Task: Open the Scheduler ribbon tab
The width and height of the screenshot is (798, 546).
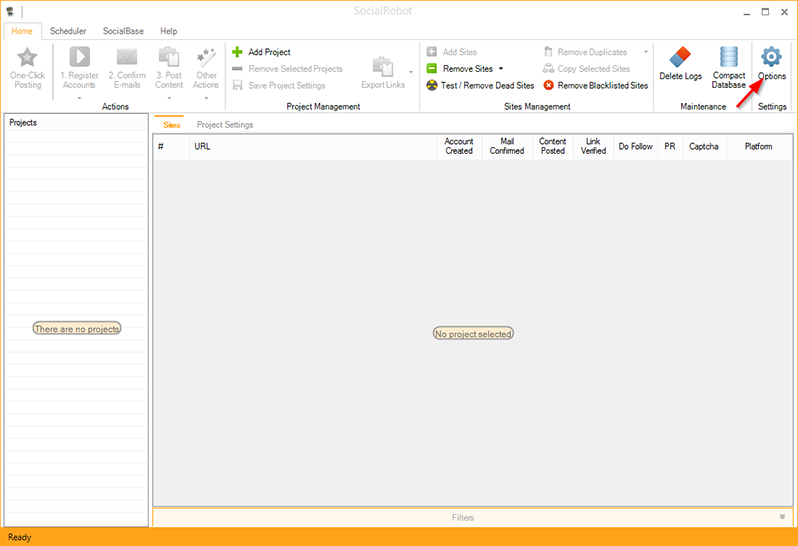Action: click(68, 31)
